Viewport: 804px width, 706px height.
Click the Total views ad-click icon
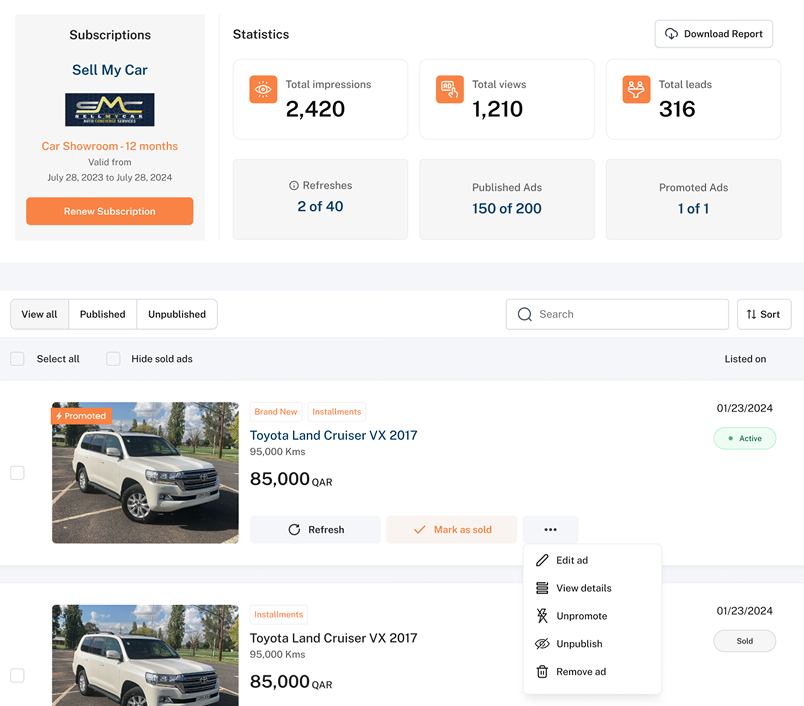click(450, 89)
